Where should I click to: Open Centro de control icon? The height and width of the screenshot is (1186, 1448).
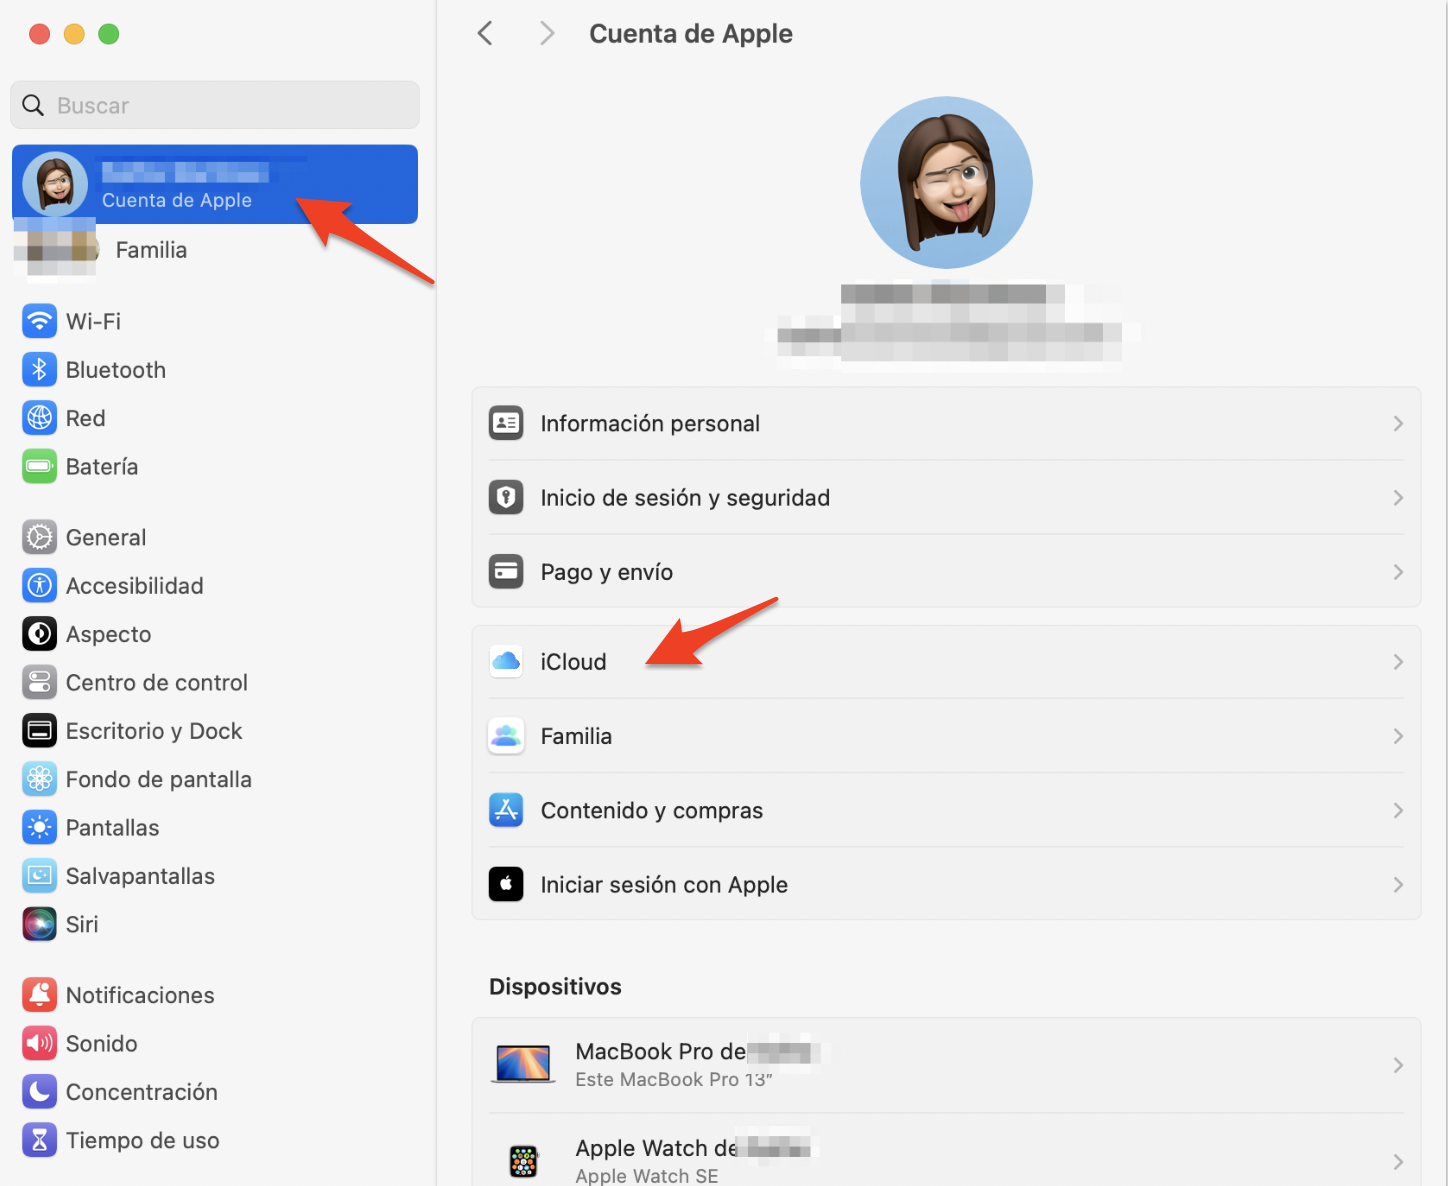click(39, 682)
